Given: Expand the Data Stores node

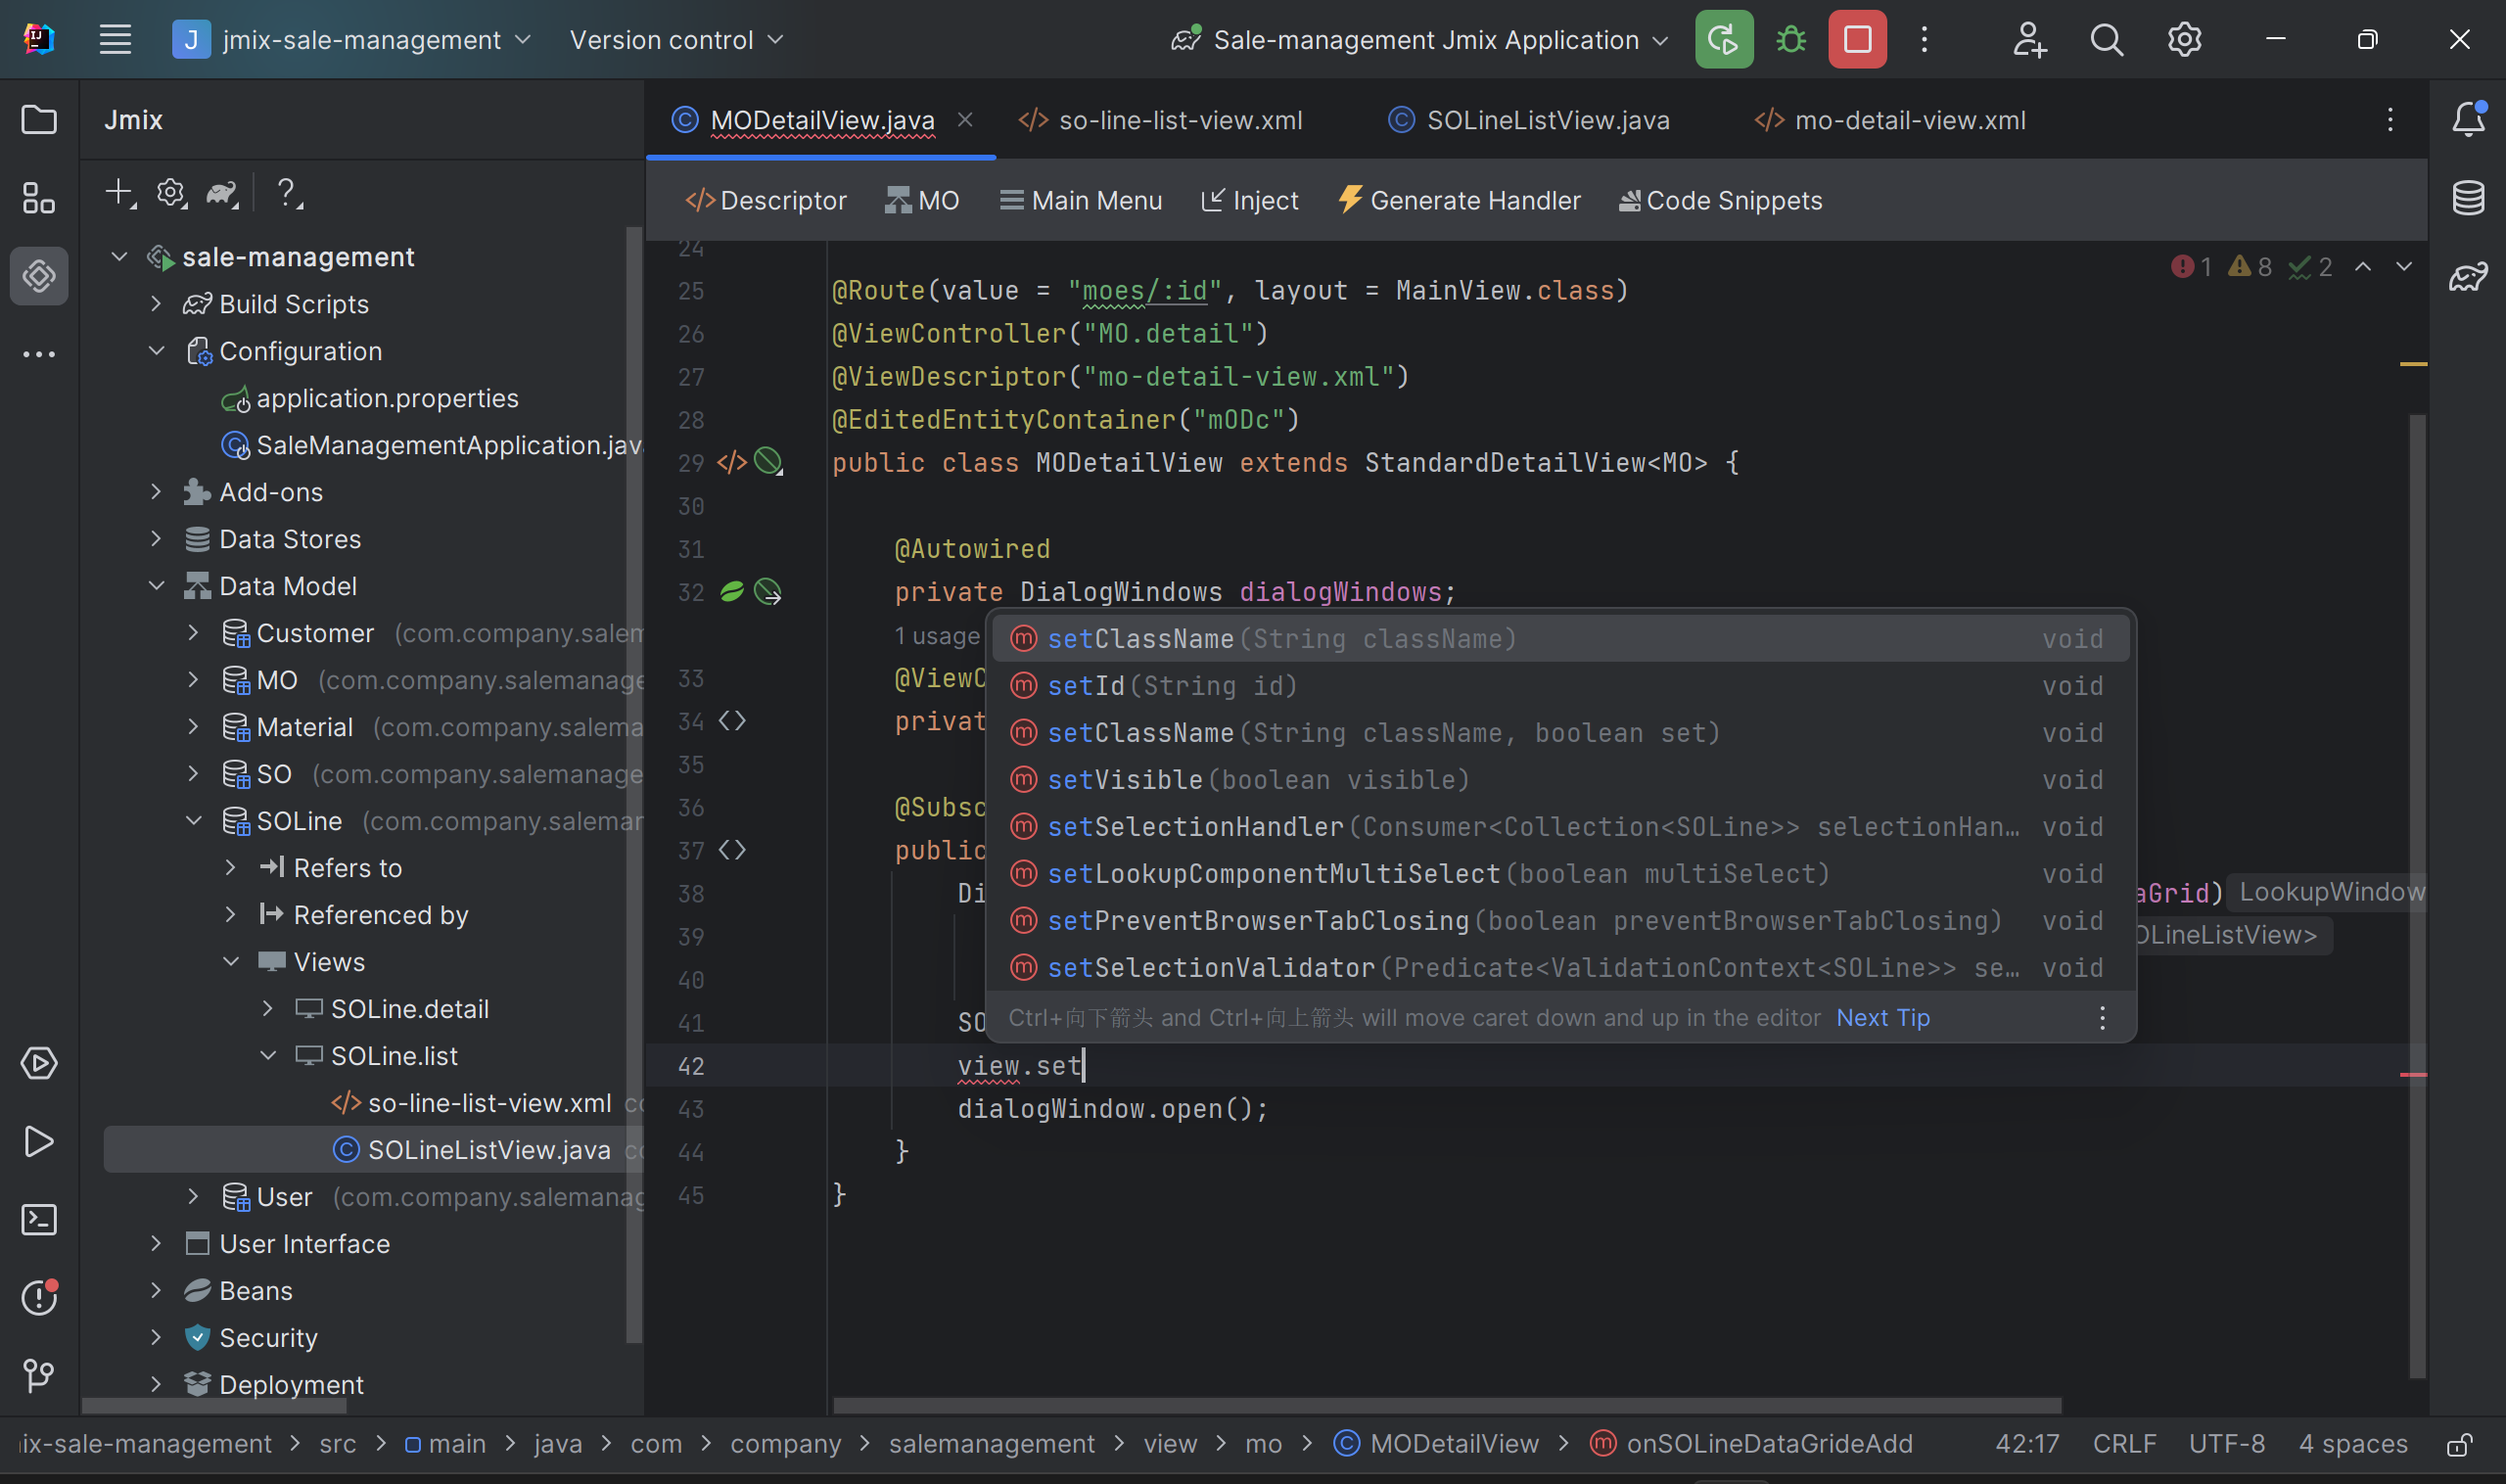Looking at the screenshot, I should (x=156, y=539).
